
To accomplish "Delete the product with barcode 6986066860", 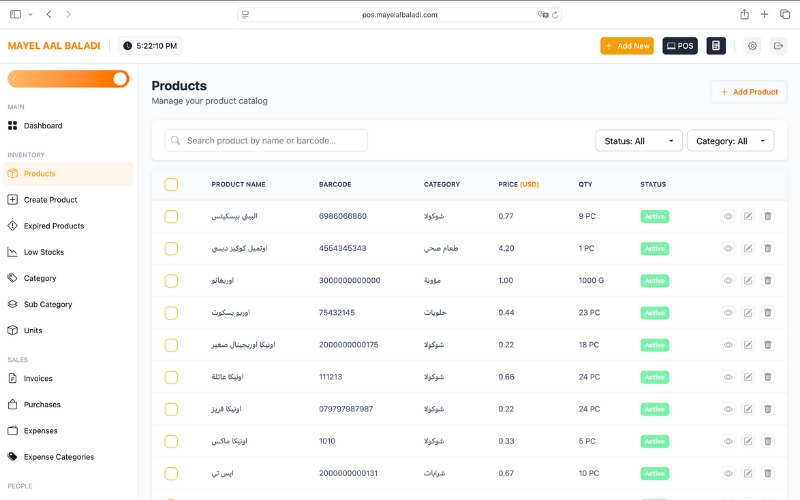I will coord(767,216).
